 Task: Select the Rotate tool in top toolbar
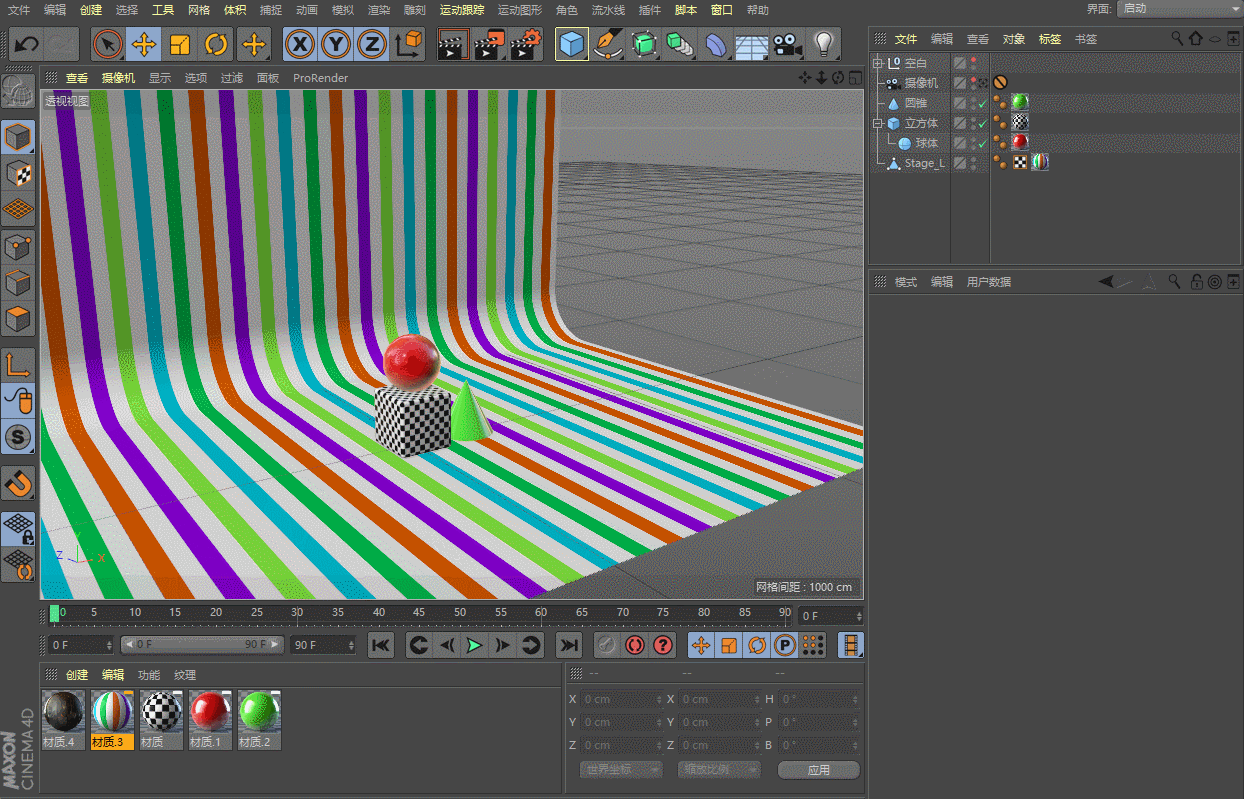pos(216,45)
